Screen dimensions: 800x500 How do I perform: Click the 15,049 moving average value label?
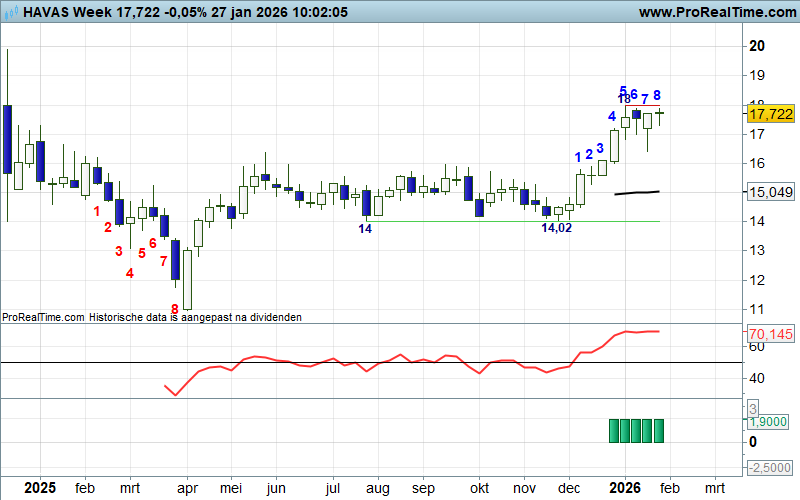click(x=770, y=191)
